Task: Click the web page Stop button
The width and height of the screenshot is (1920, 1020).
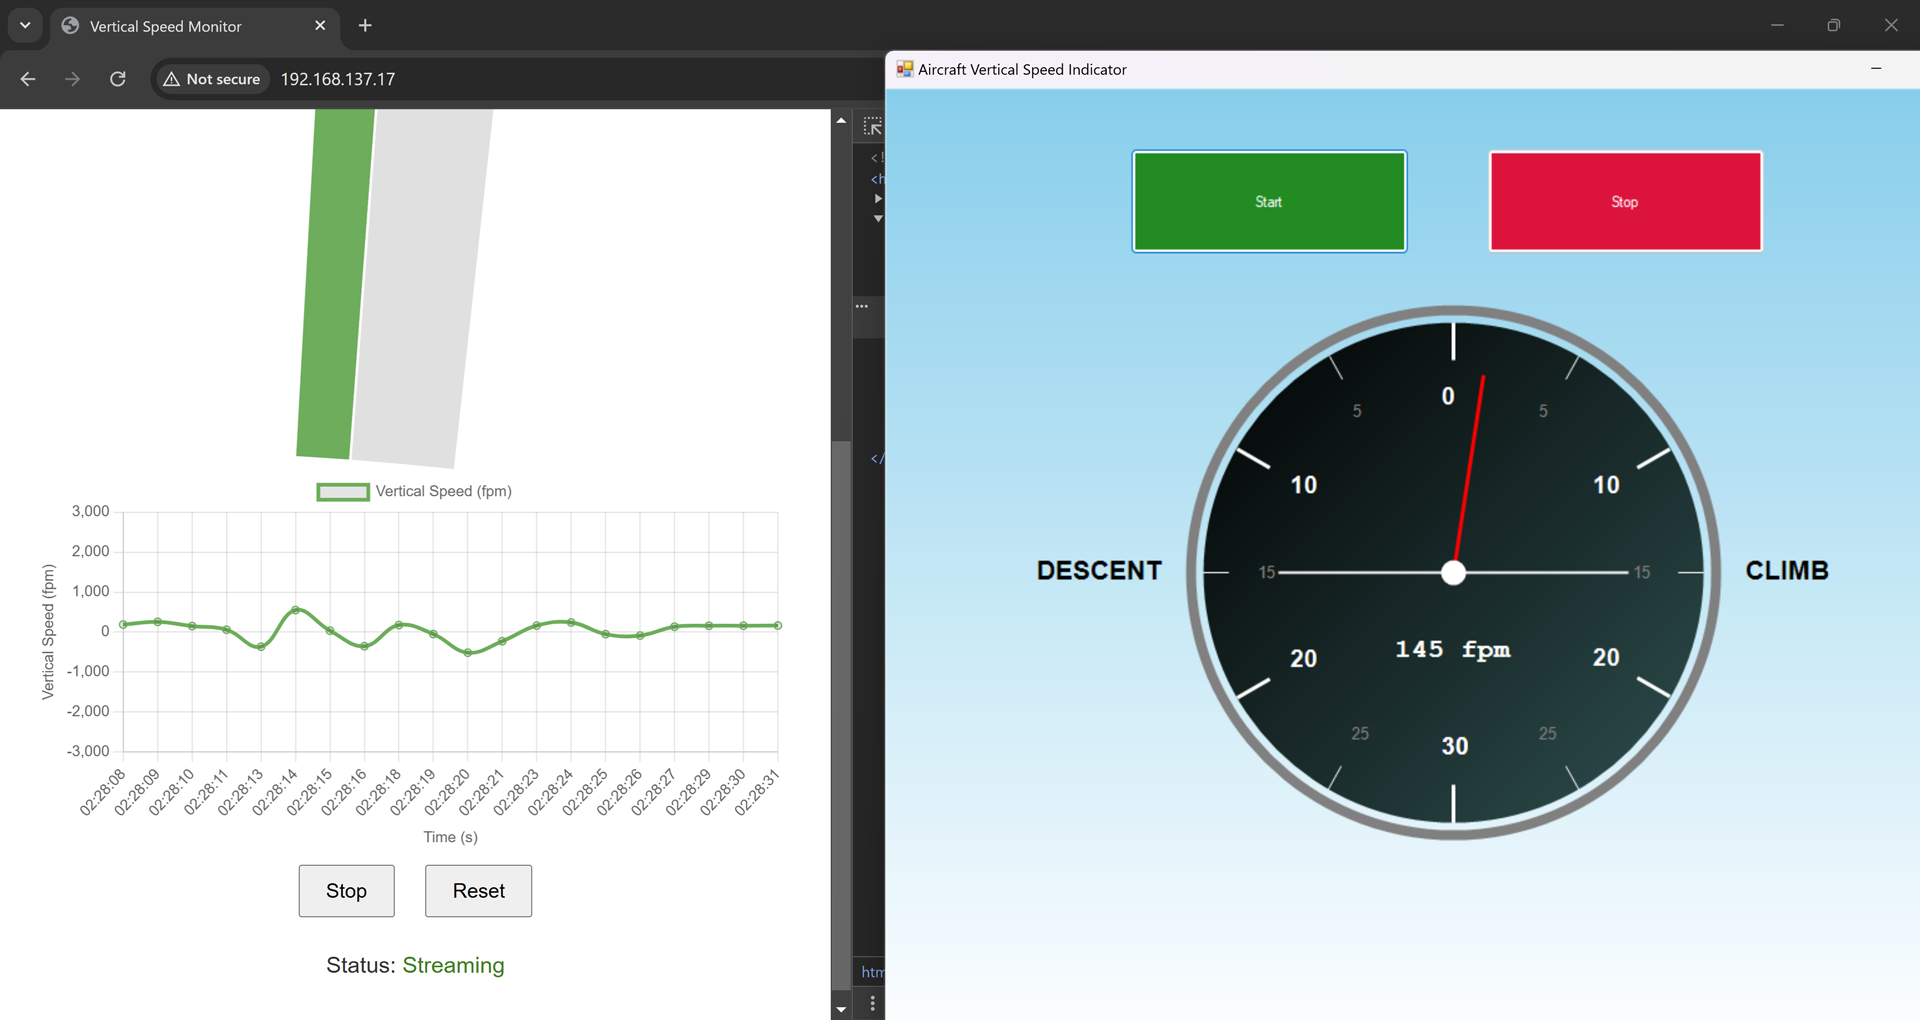Action: [346, 891]
